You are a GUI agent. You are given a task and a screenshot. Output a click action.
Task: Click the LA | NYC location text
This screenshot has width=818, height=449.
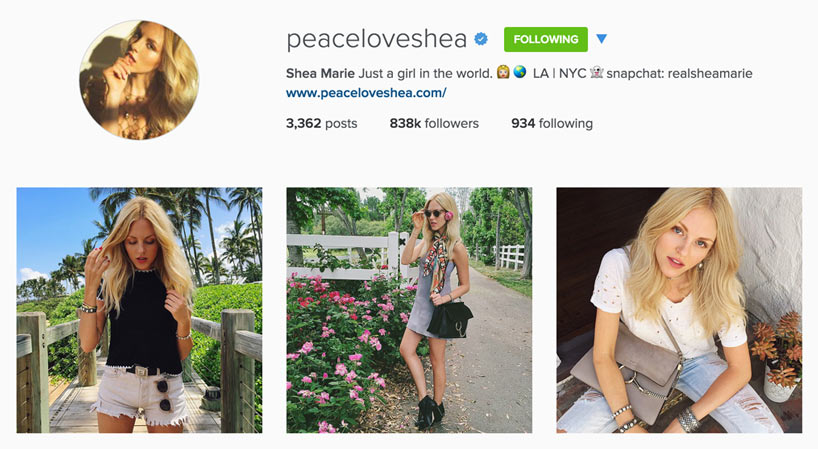[559, 74]
